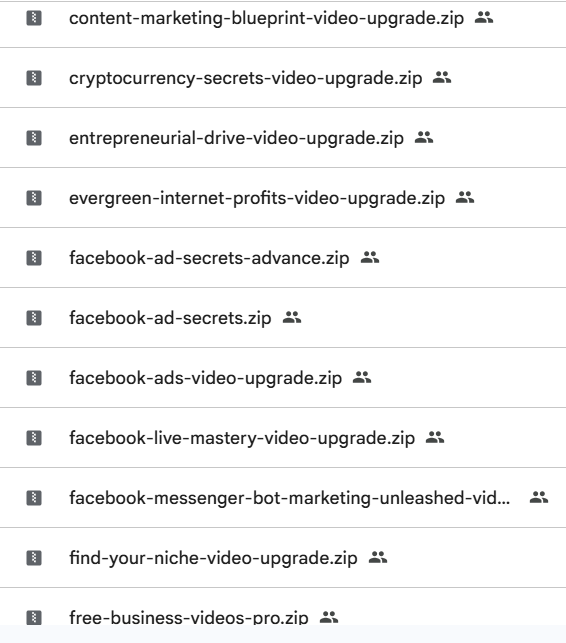Select file cryptocurrency-secrets-video-upgrade.zip
566x643 pixels.
point(245,78)
